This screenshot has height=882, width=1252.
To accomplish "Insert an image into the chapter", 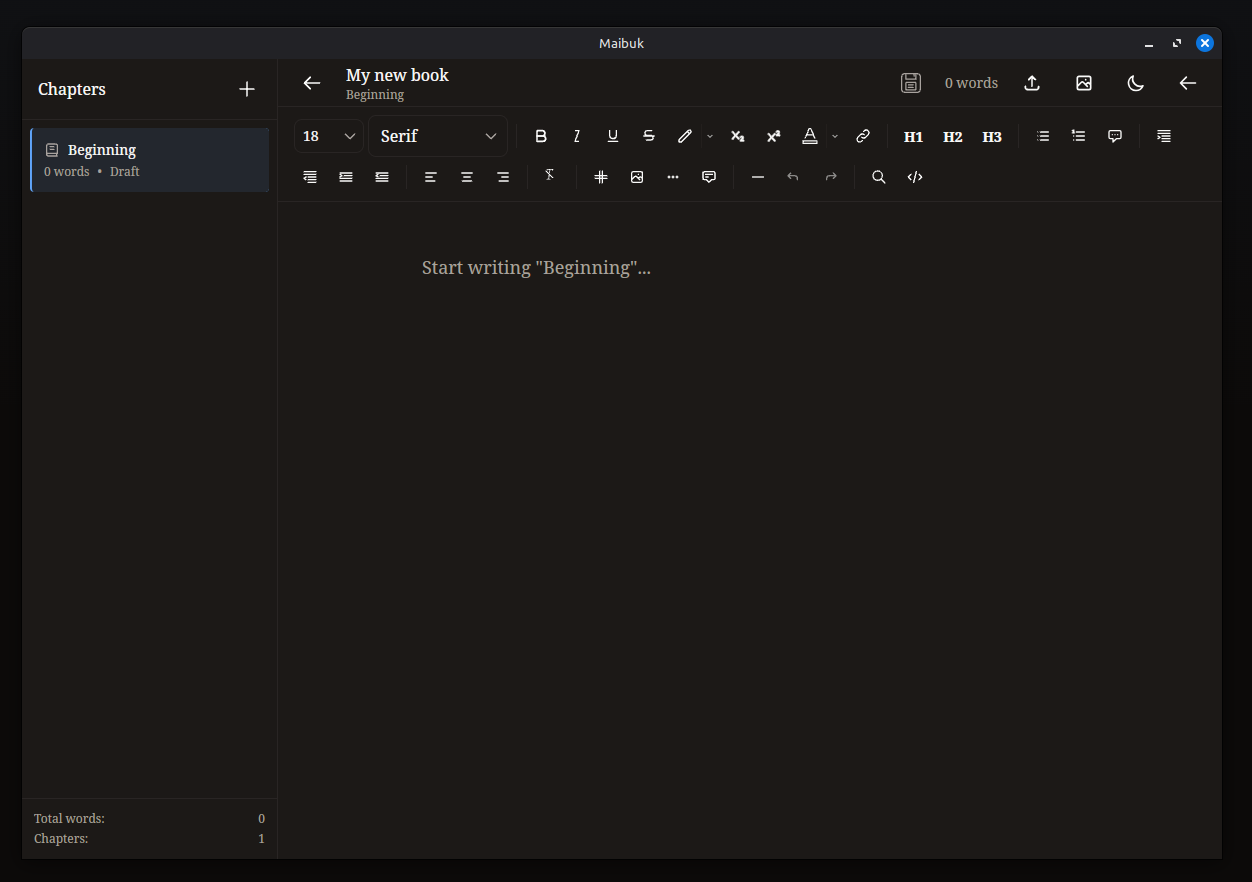I will coord(637,177).
